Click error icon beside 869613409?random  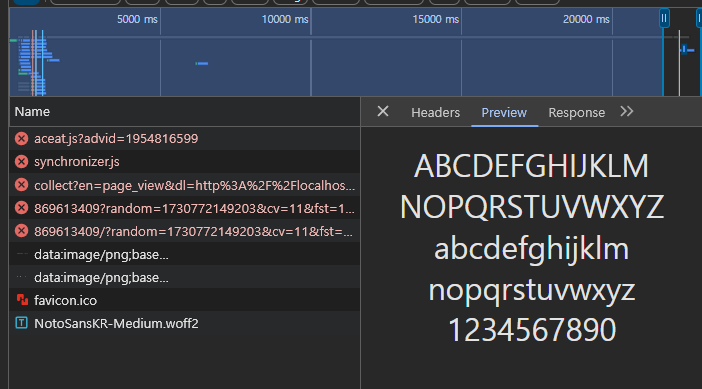tap(21, 208)
